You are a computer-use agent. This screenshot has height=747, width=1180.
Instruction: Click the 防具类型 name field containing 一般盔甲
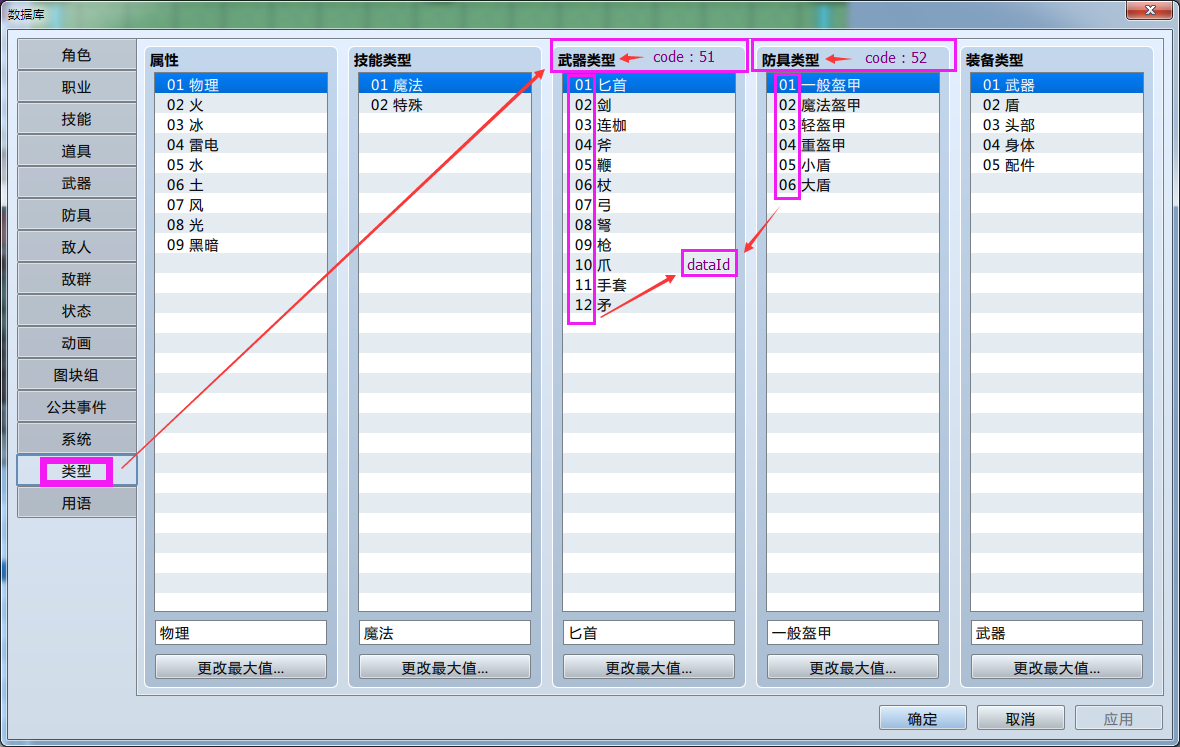point(853,633)
